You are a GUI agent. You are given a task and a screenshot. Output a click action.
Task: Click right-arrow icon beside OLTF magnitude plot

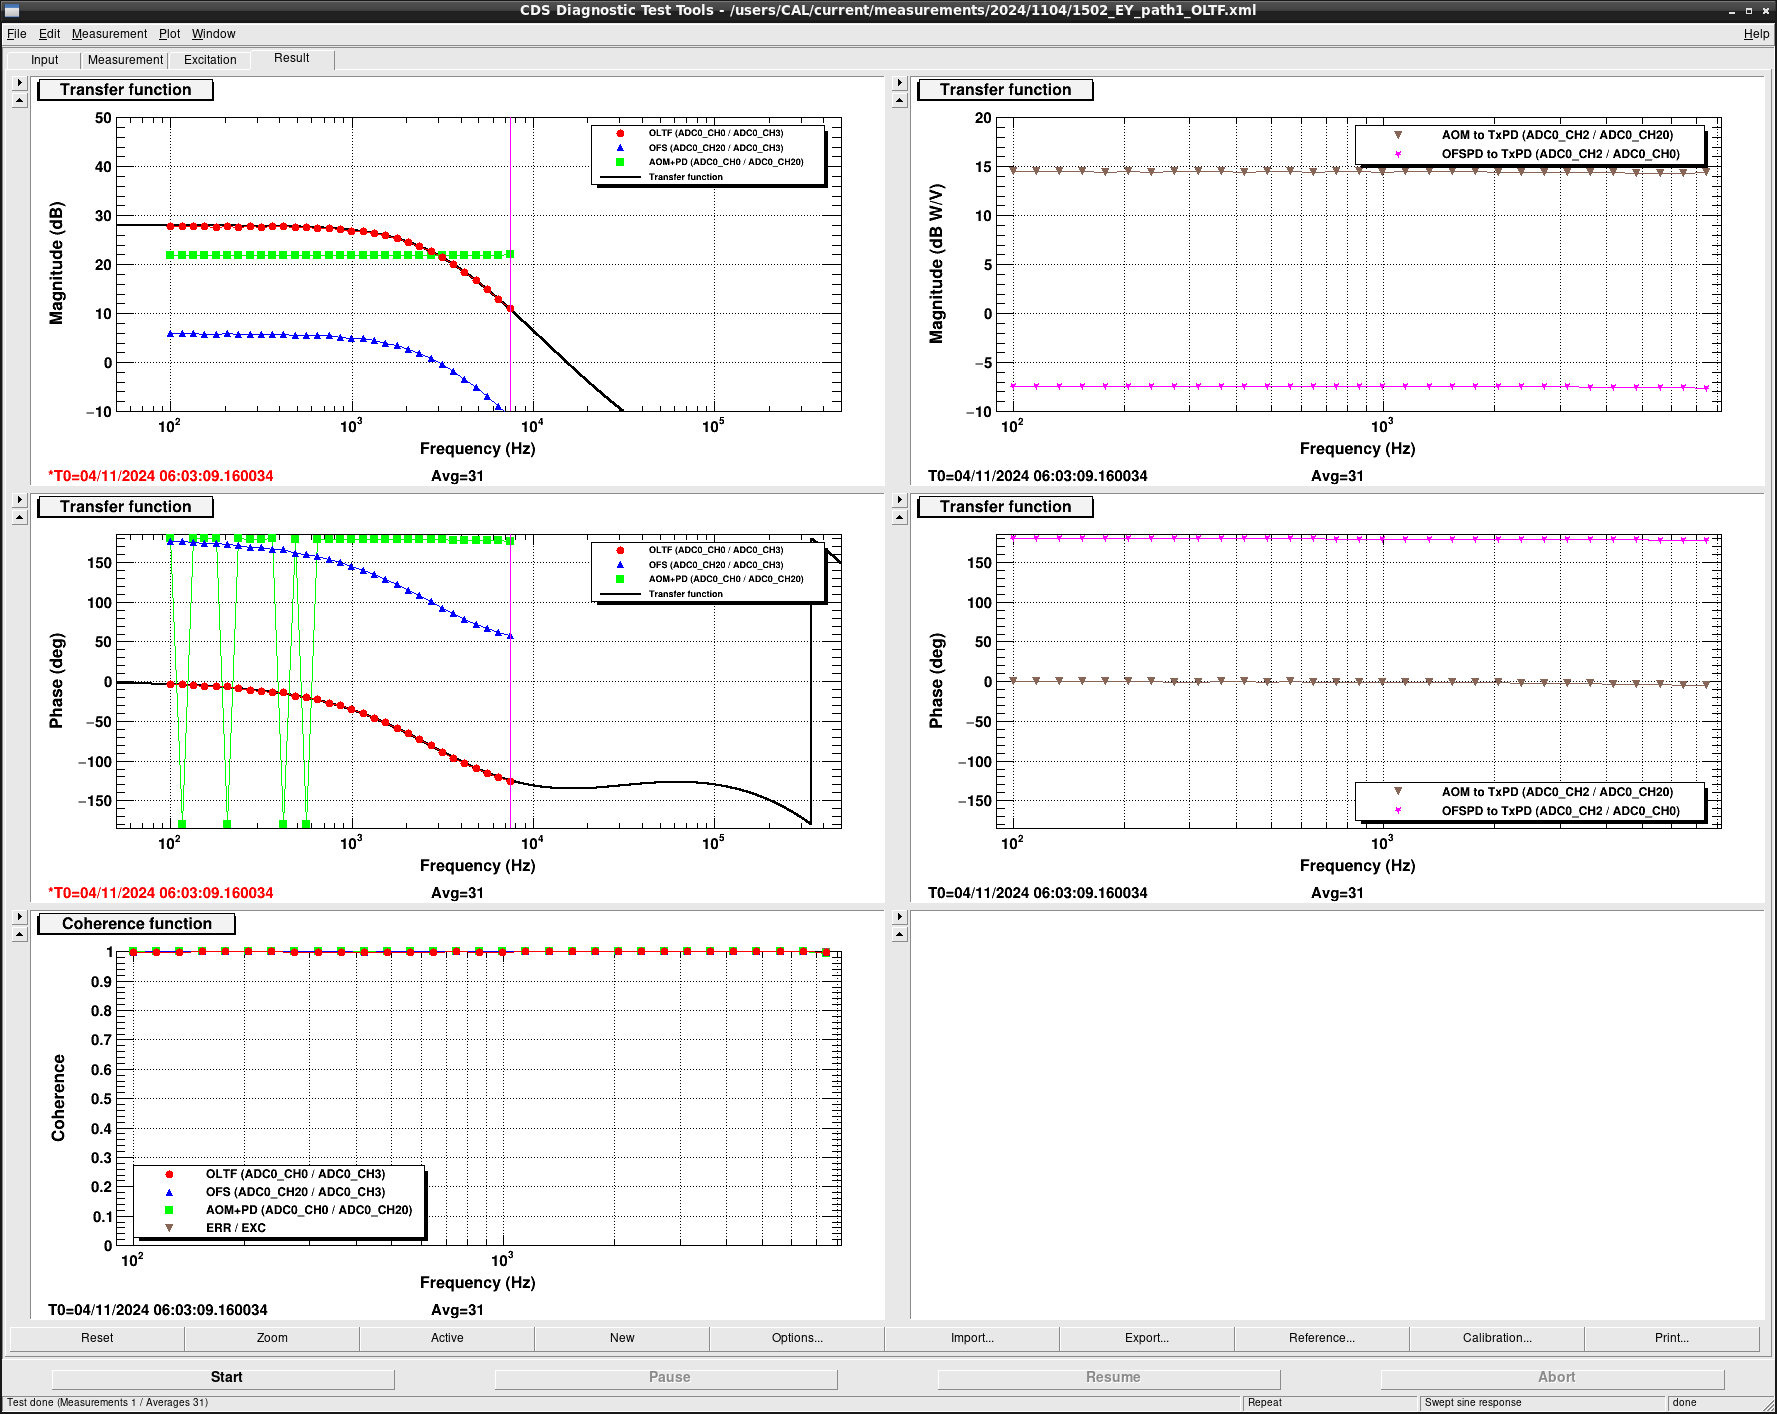(x=19, y=83)
